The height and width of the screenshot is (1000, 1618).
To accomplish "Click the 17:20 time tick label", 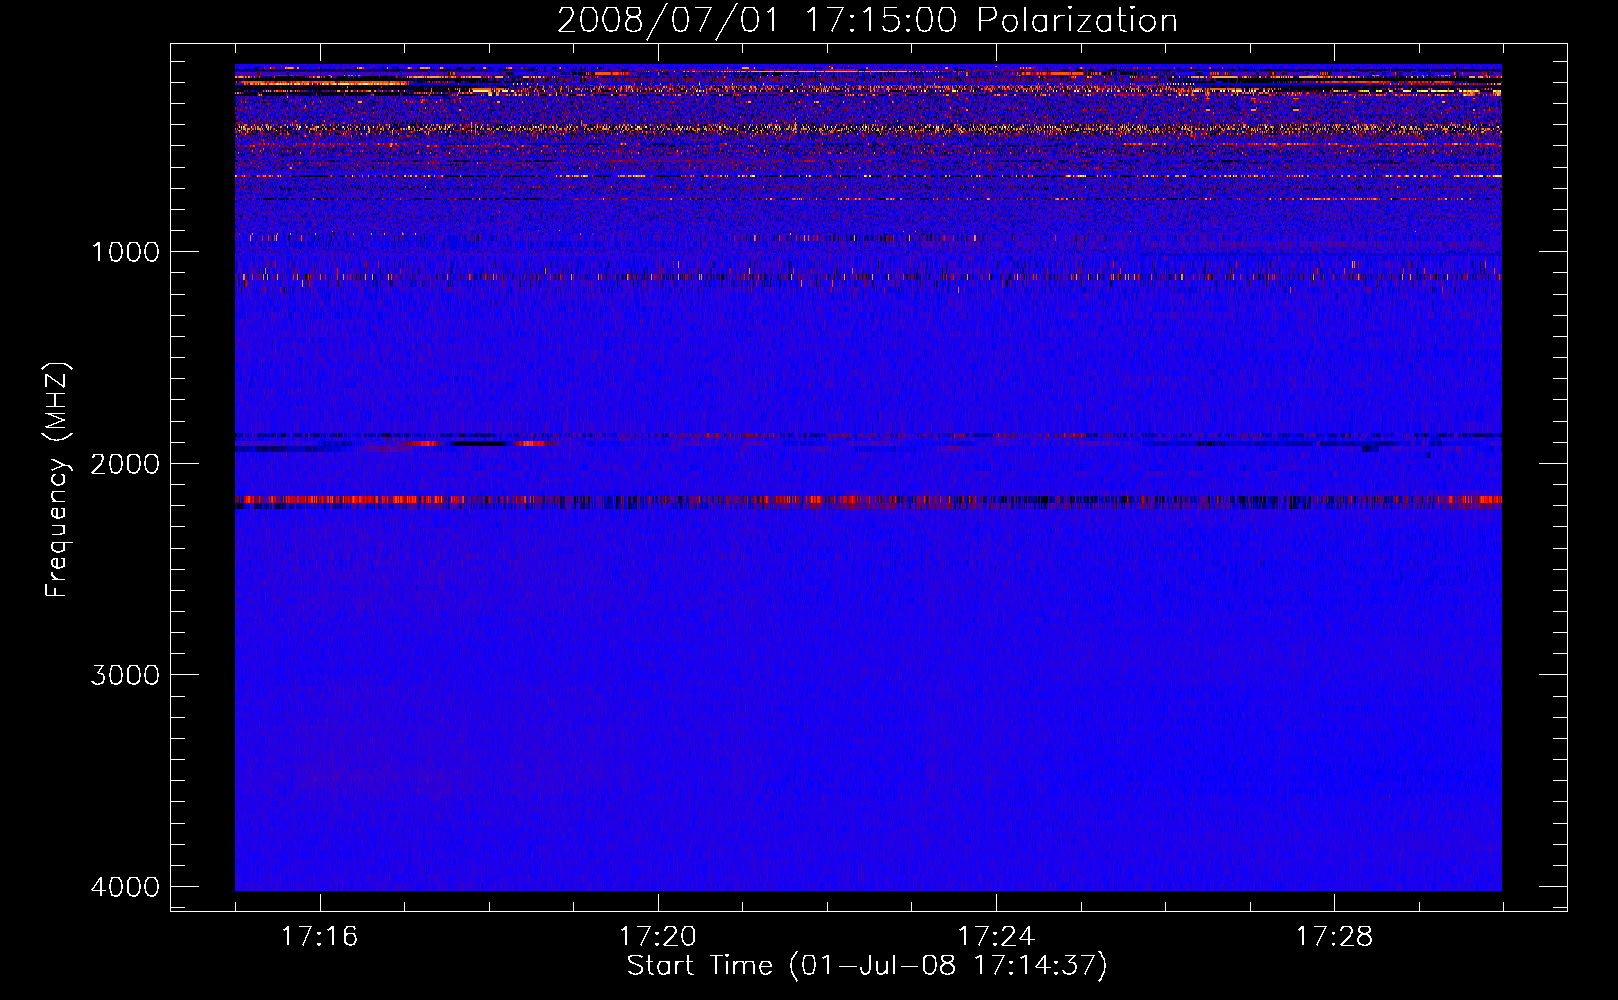I will point(657,937).
